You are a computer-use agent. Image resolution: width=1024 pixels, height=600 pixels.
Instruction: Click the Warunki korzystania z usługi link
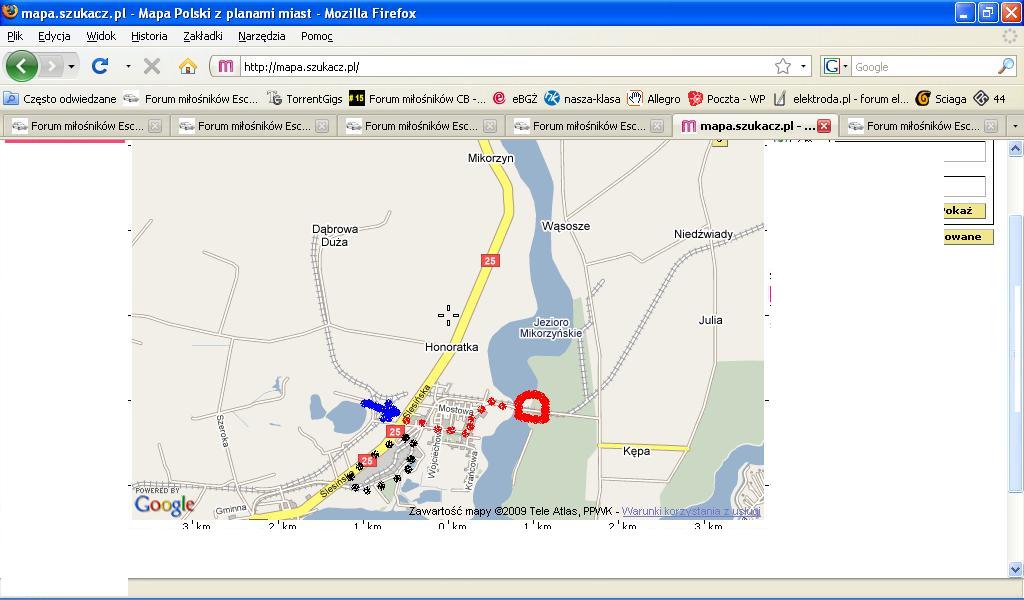coord(691,511)
